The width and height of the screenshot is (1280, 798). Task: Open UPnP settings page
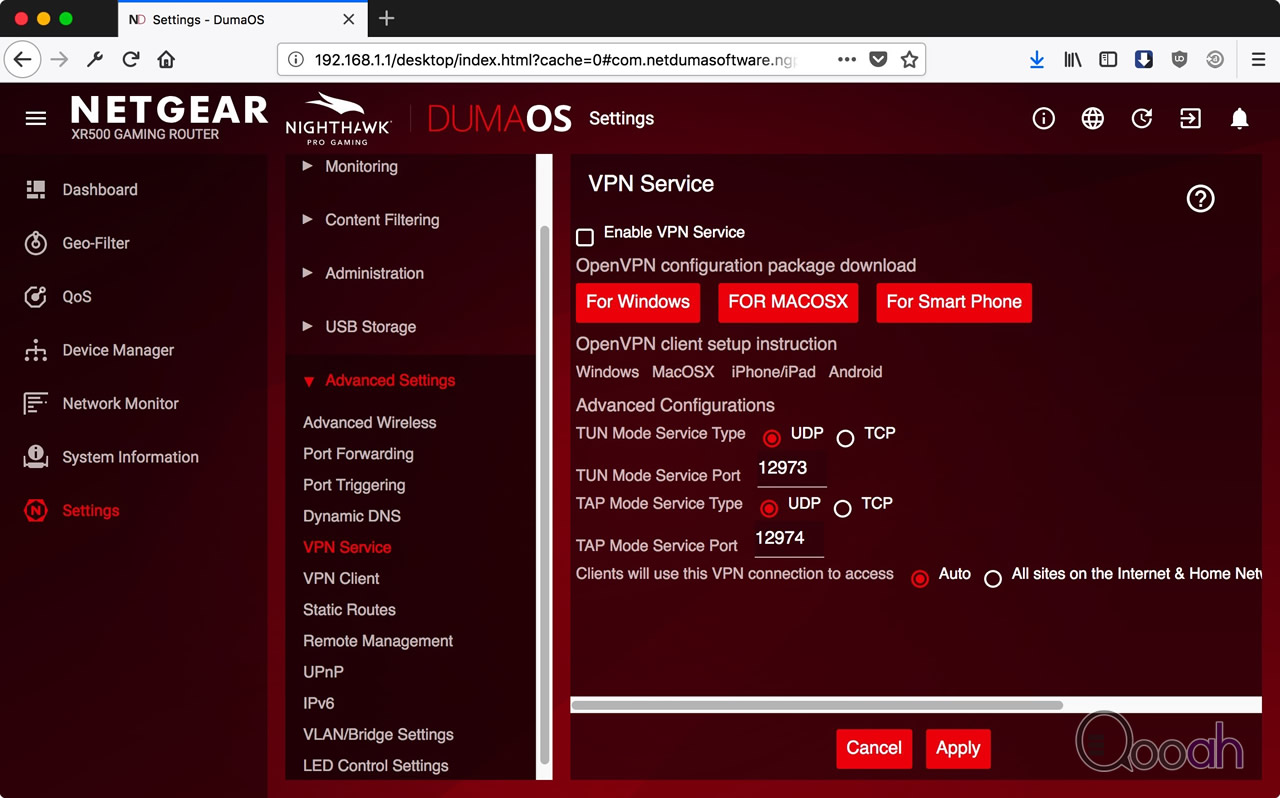[x=323, y=672]
